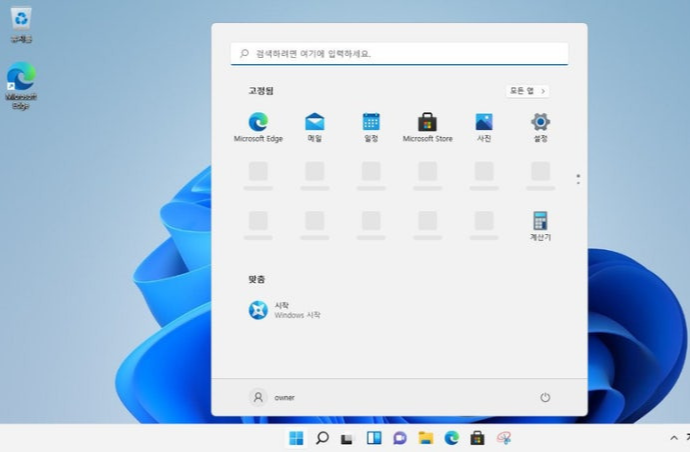The height and width of the screenshot is (452, 690).
Task: Select the Recycle Bin desktop icon
Action: click(x=21, y=25)
